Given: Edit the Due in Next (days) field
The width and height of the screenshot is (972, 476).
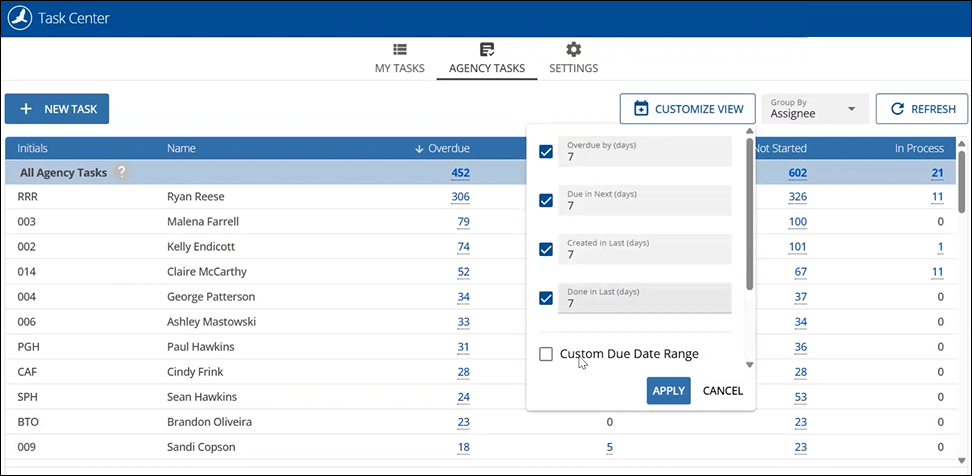Looking at the screenshot, I should (x=645, y=200).
